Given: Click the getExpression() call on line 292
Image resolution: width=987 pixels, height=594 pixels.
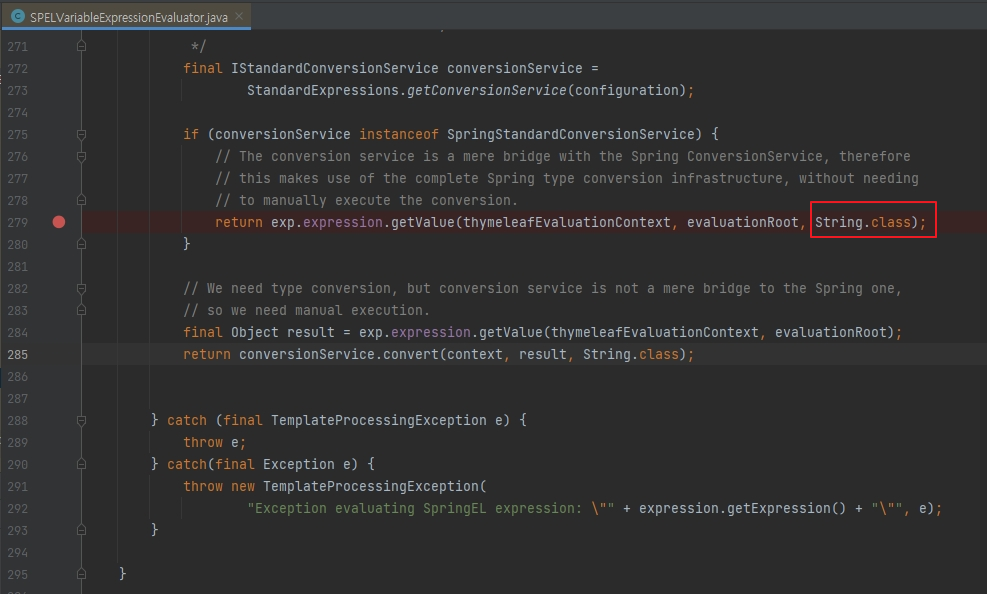Looking at the screenshot, I should pyautogui.click(x=787, y=508).
